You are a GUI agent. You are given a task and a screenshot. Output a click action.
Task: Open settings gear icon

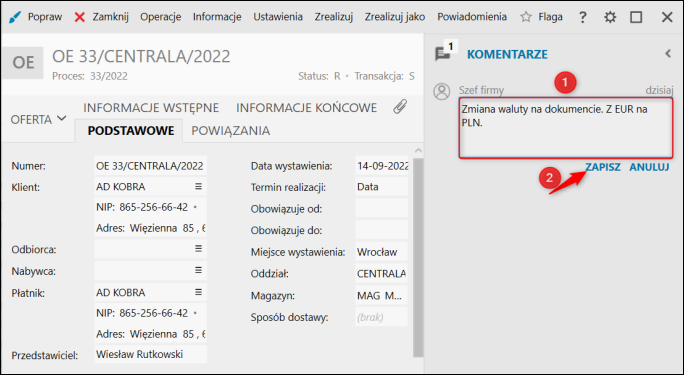pos(610,17)
